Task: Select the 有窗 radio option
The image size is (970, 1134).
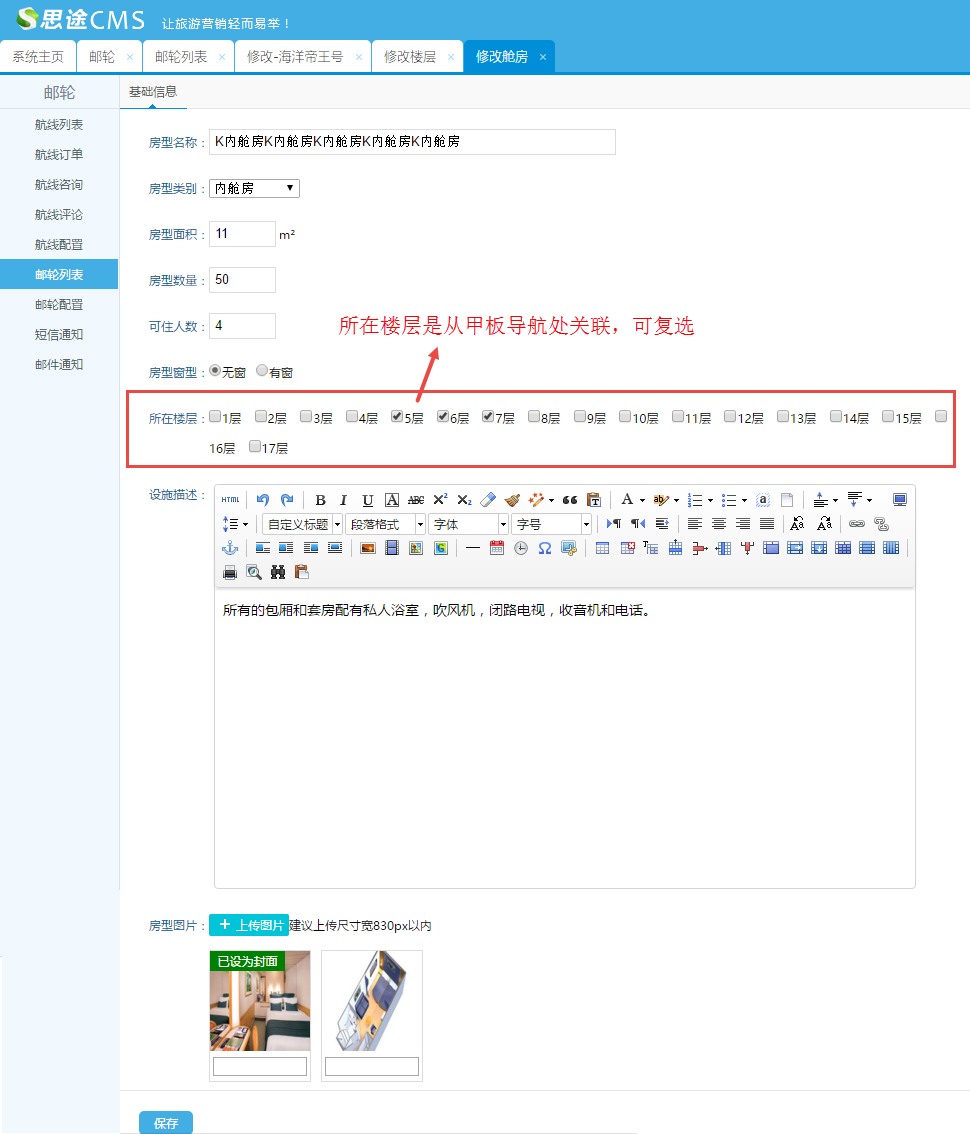Action: [262, 371]
